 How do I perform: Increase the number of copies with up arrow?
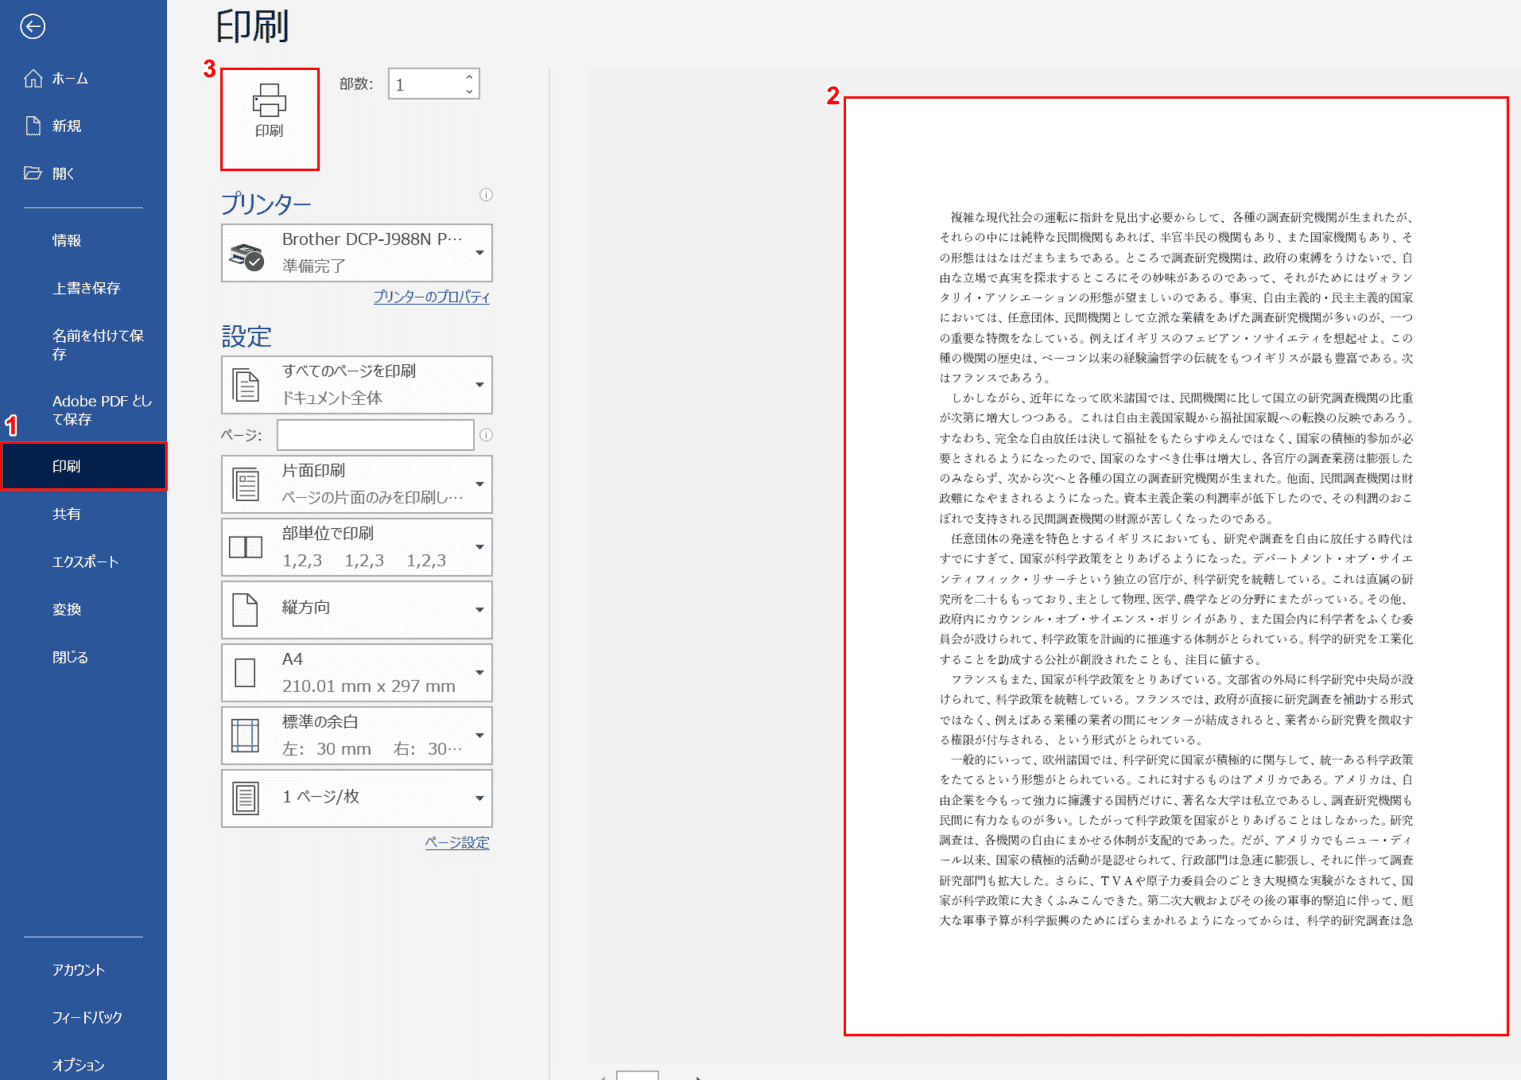click(x=469, y=77)
